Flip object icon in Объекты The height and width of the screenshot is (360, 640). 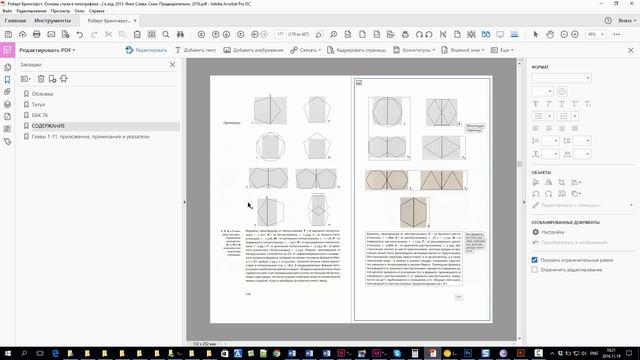point(549,182)
